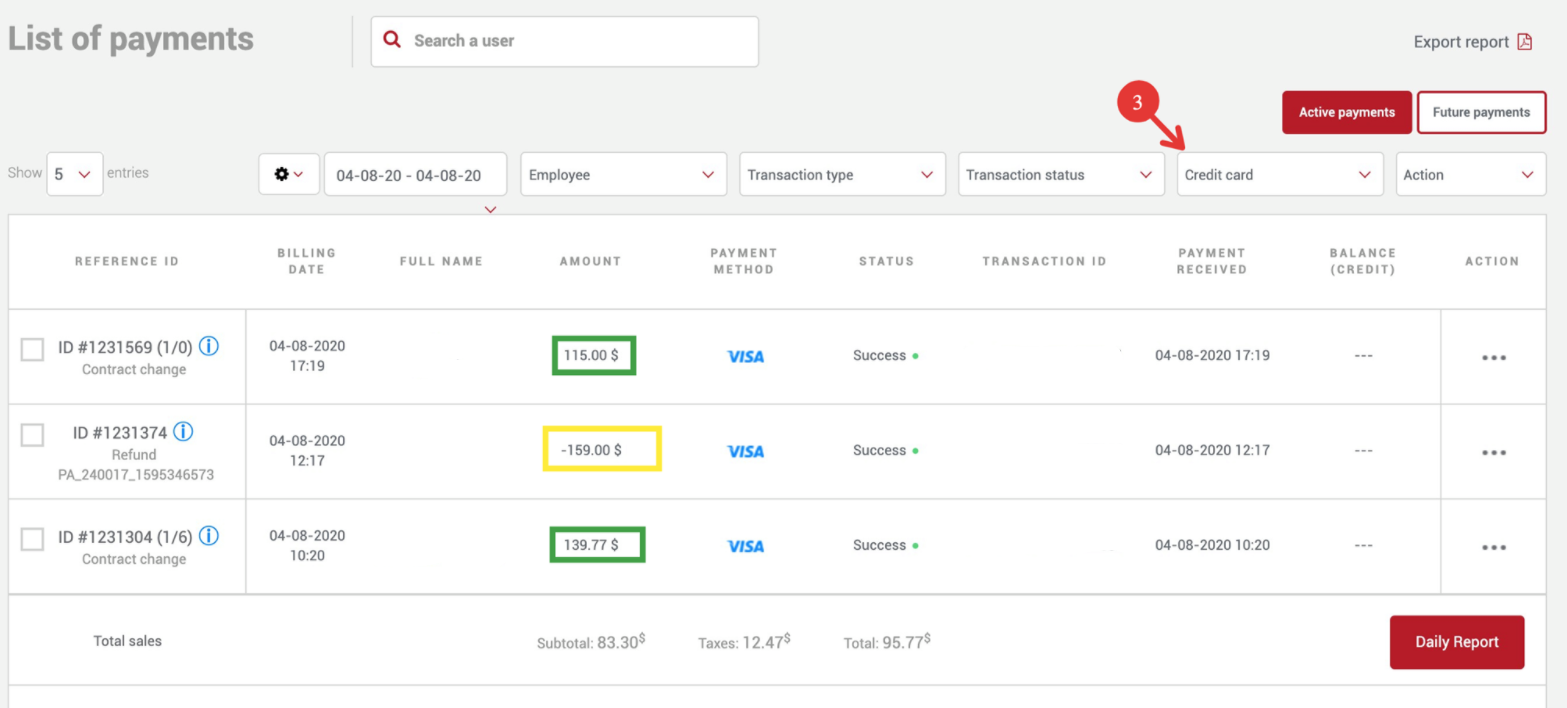The image size is (1567, 708).
Task: Tick the checkbox for ID #1231304
Action: (33, 539)
